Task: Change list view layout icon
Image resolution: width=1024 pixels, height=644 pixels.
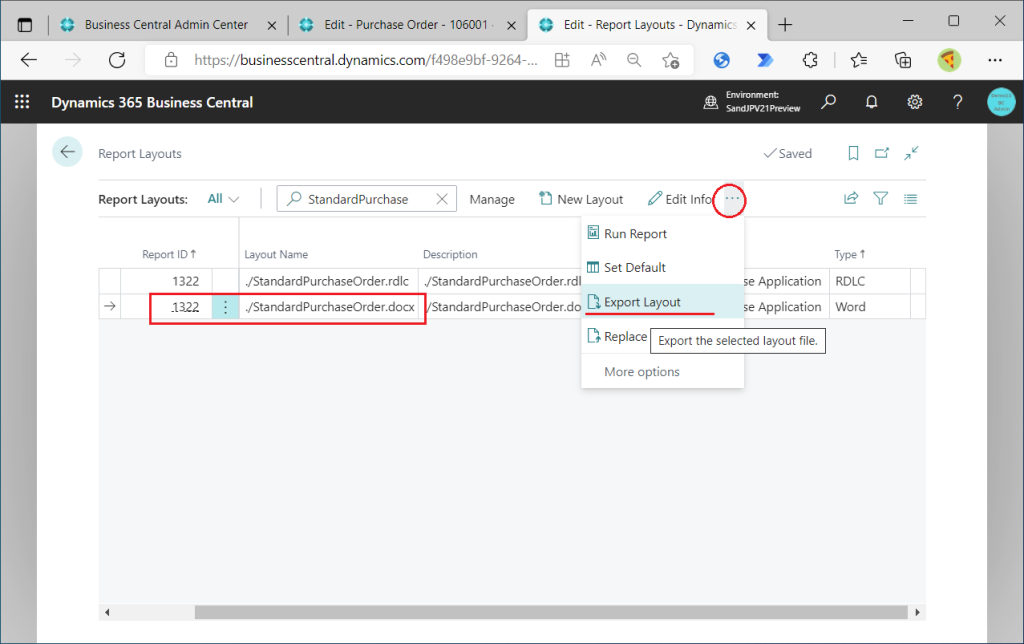Action: coord(910,199)
